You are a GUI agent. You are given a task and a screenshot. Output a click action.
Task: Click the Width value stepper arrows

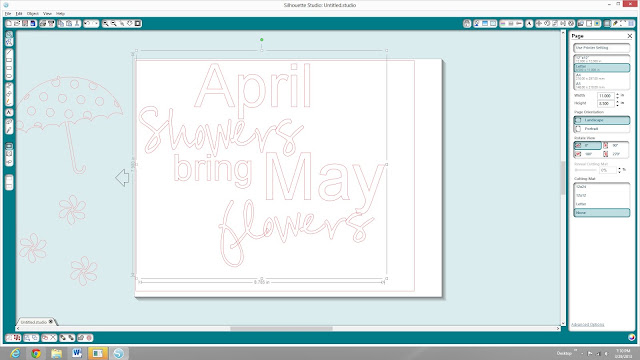[x=617, y=96]
